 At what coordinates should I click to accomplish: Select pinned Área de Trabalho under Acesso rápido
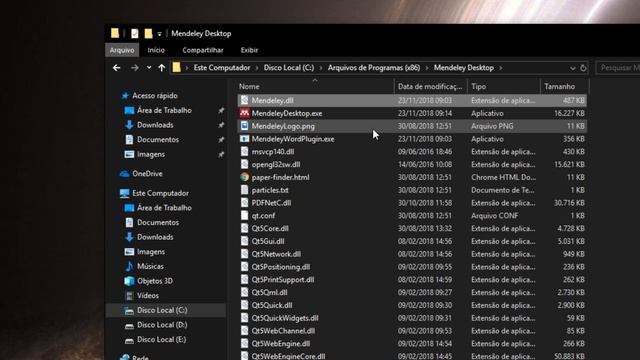point(164,110)
